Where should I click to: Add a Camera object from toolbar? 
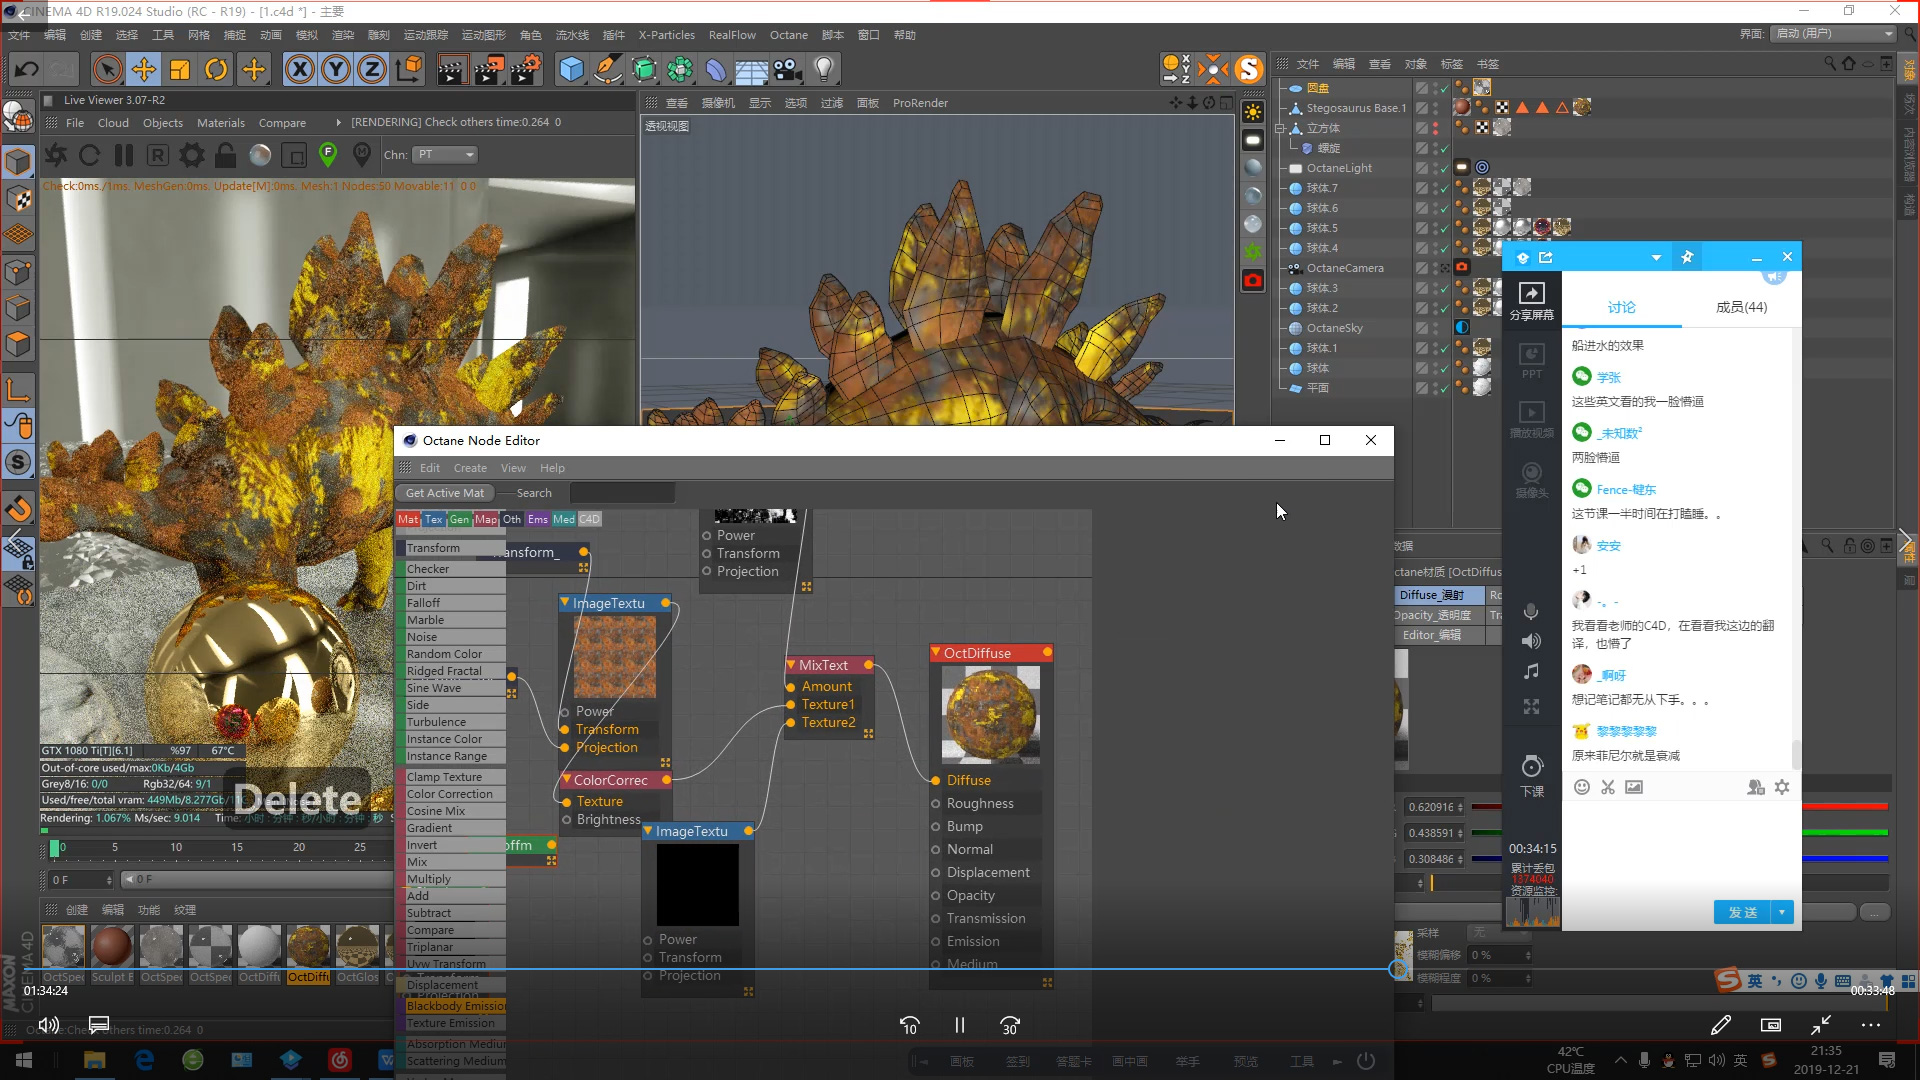pos(788,69)
